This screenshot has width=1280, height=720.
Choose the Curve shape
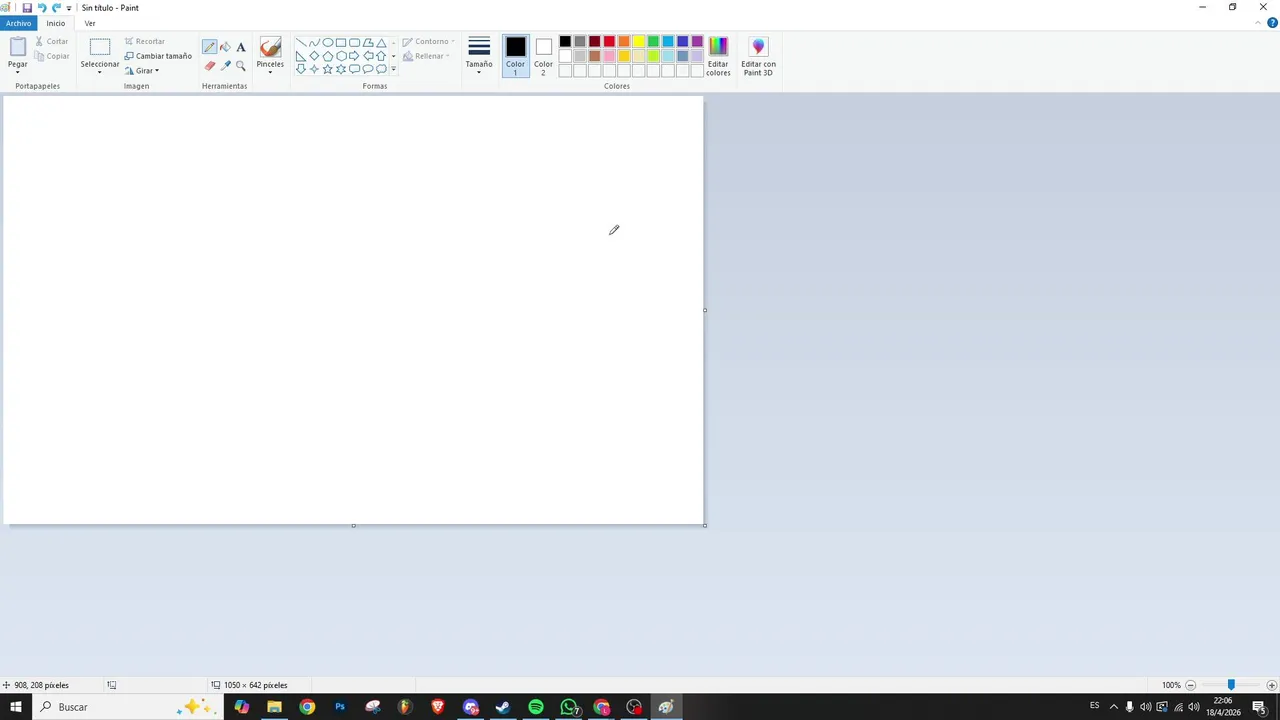coord(314,42)
